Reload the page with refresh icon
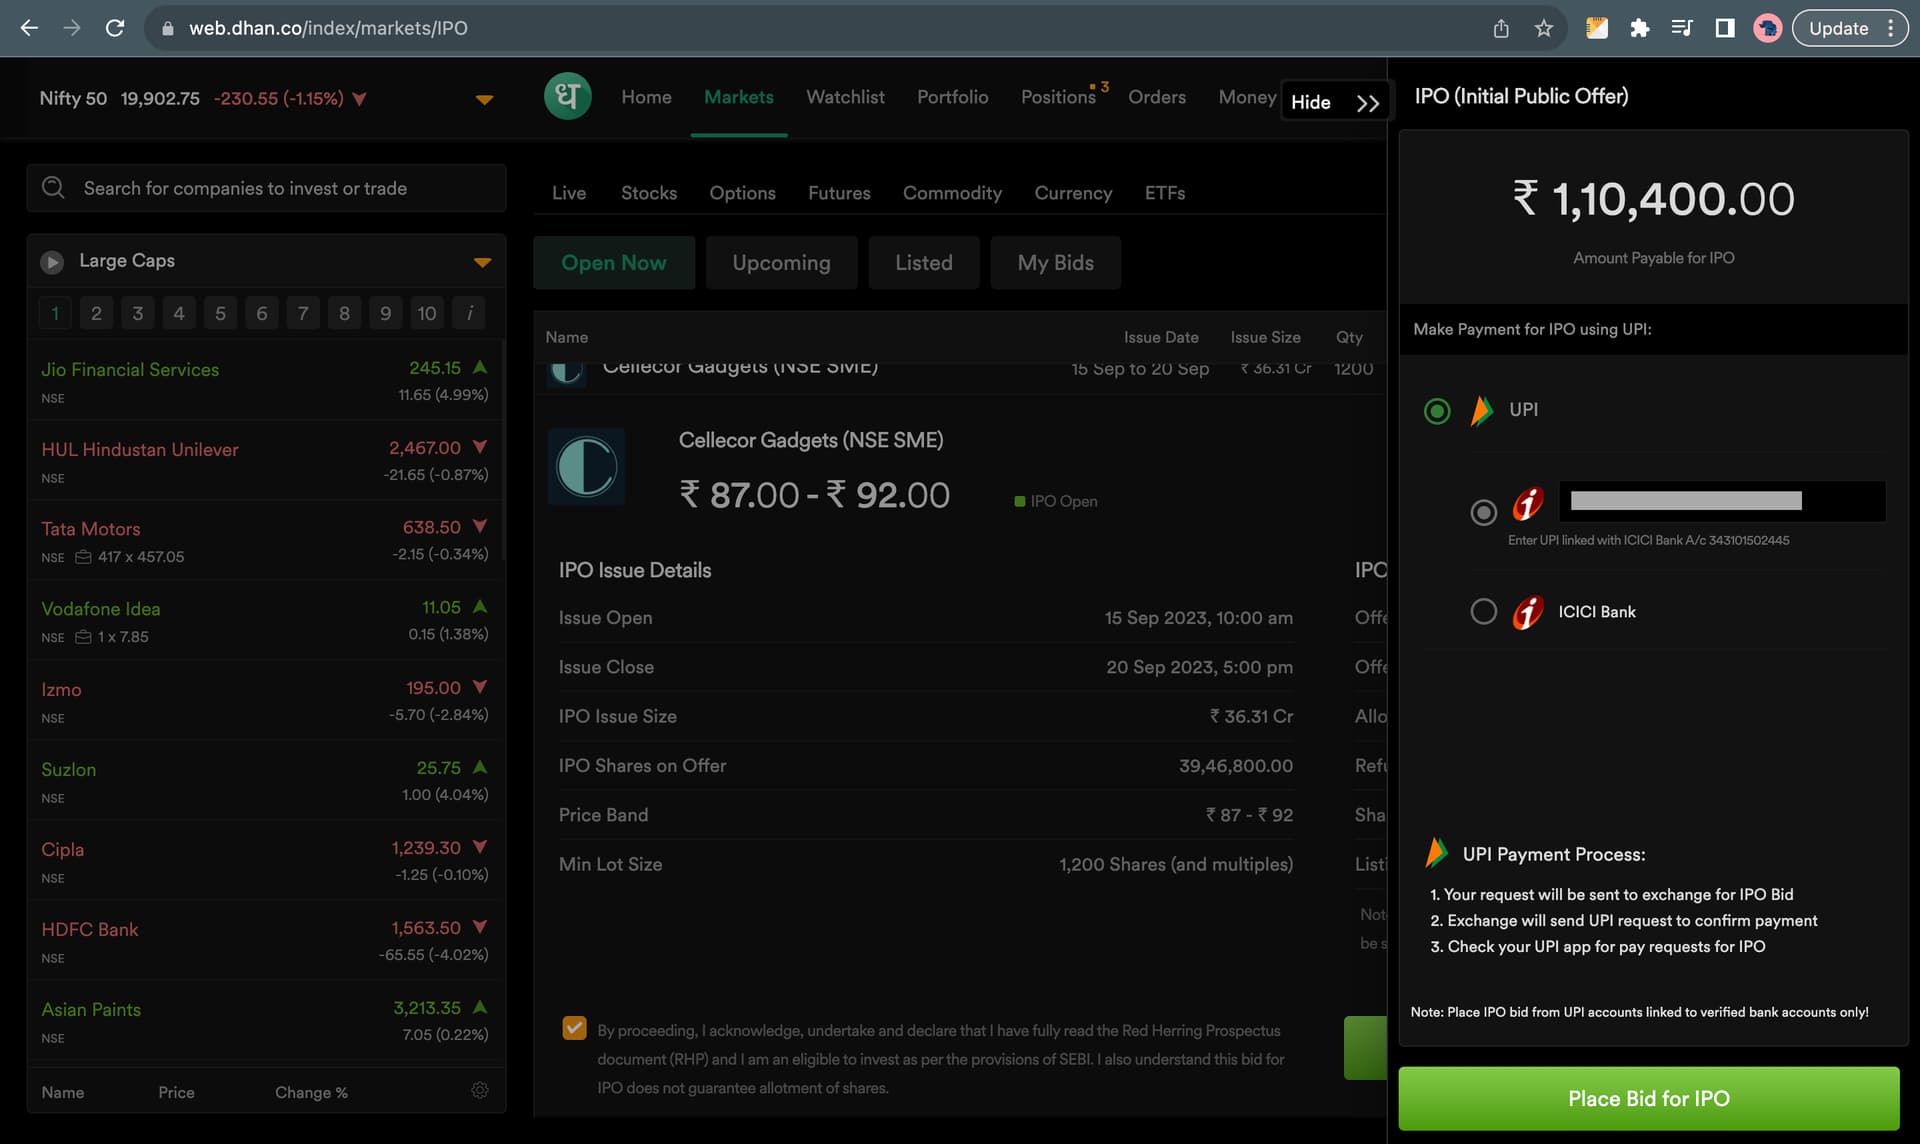Screen dimensions: 1920x1144 [115, 28]
